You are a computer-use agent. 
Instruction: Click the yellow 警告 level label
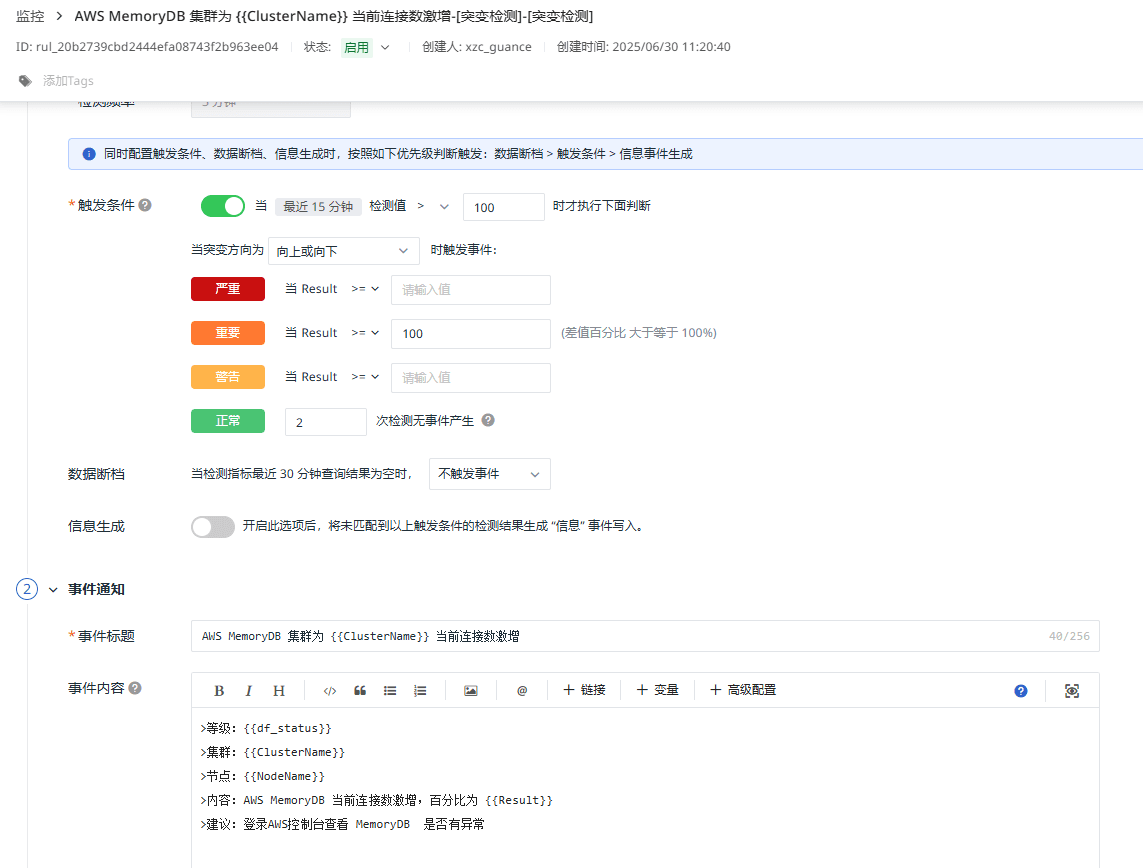(228, 377)
